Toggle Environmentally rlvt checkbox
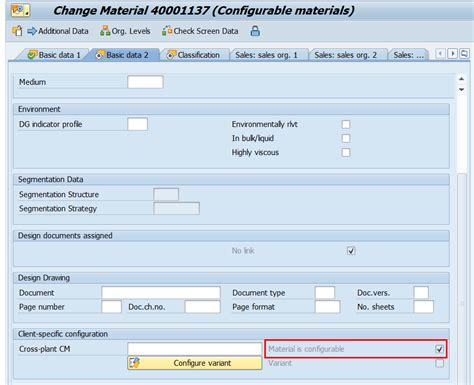The width and height of the screenshot is (474, 385). pos(346,124)
